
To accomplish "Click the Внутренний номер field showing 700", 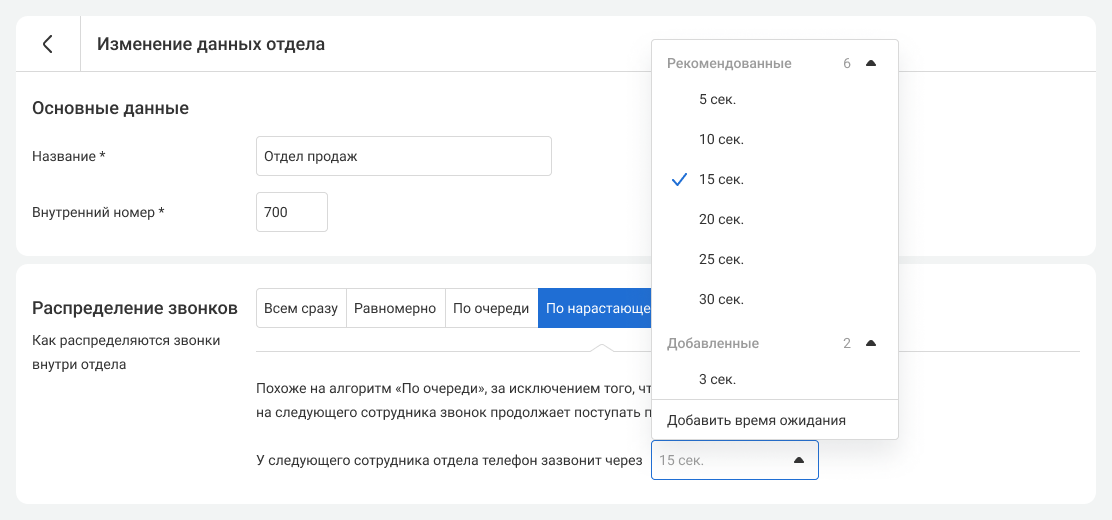I will [291, 212].
